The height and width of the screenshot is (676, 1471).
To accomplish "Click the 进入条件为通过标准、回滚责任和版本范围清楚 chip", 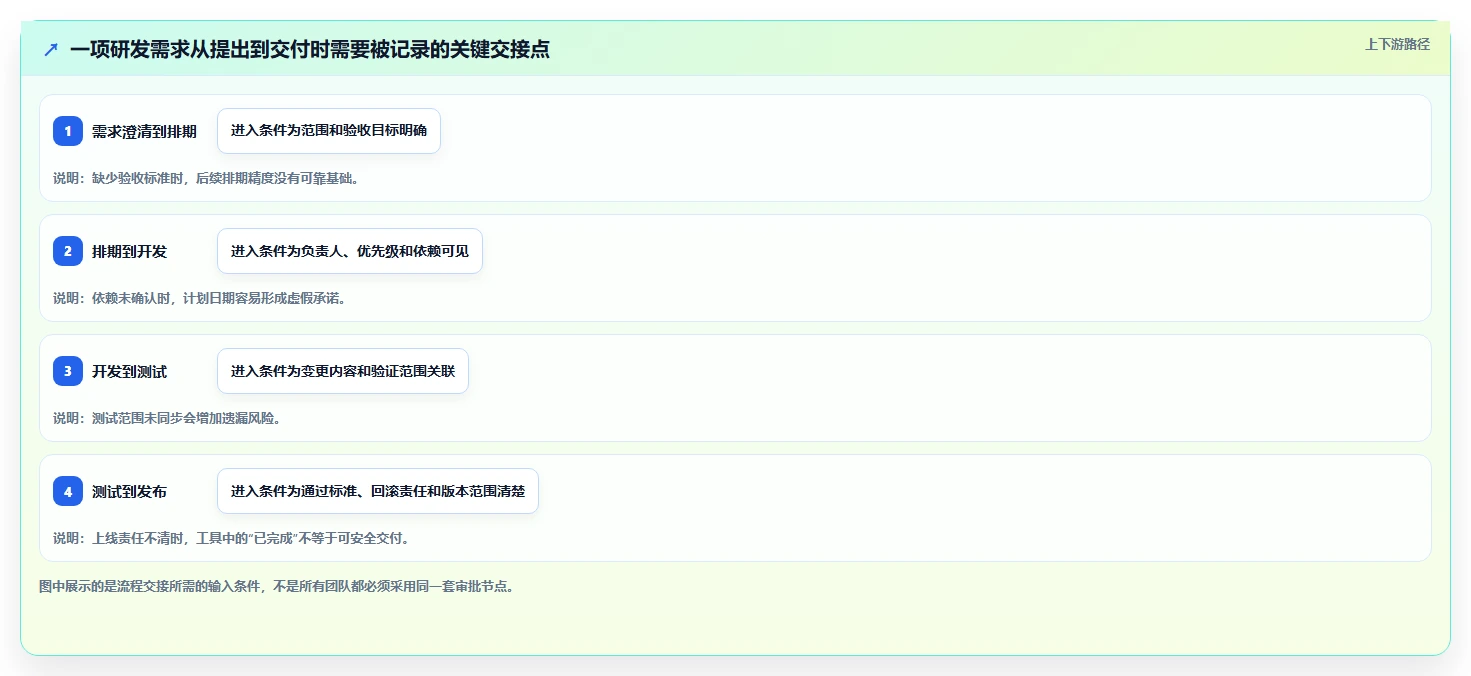I will pos(378,491).
